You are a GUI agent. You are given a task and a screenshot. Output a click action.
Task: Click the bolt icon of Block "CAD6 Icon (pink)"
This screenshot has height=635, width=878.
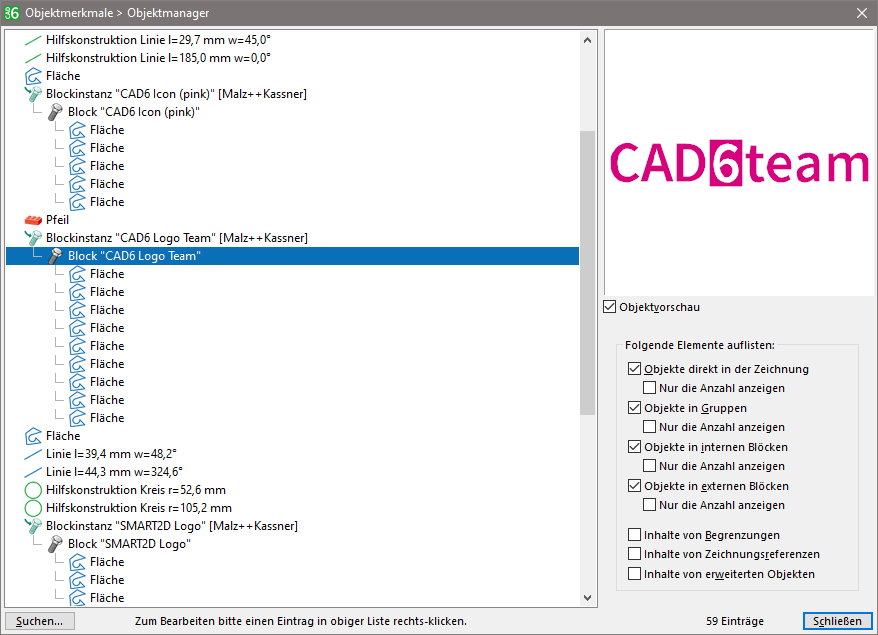55,112
